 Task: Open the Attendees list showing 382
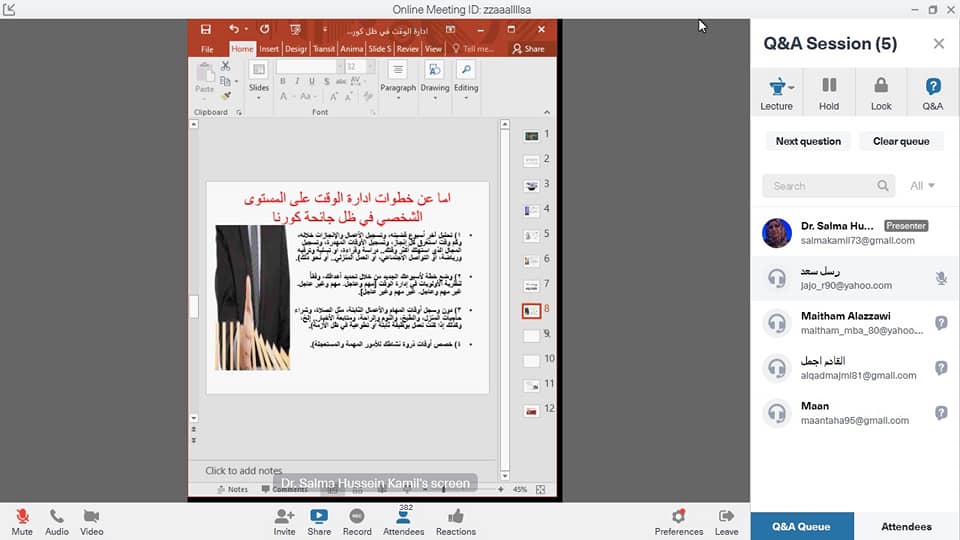[x=404, y=521]
